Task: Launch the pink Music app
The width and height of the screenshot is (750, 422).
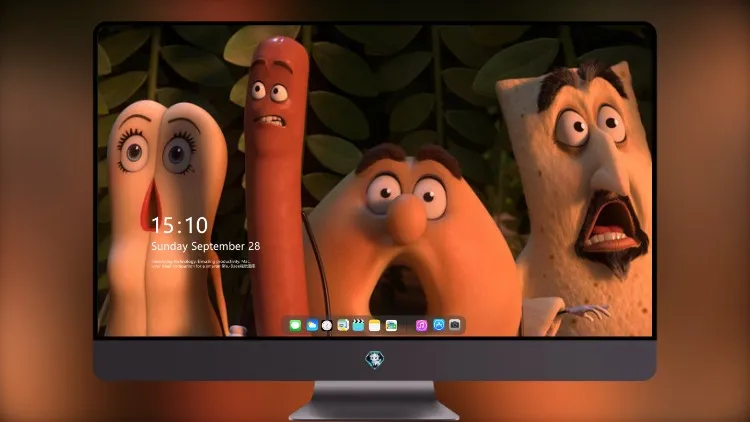Action: pyautogui.click(x=421, y=325)
